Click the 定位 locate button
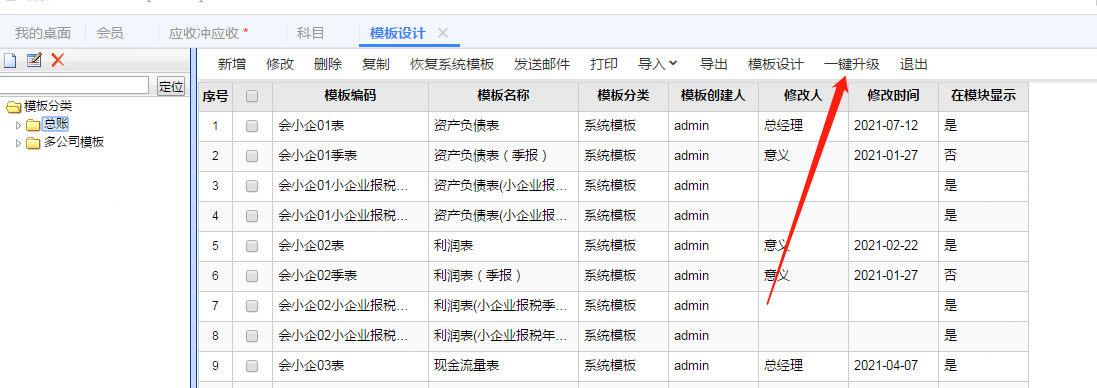 pos(171,86)
